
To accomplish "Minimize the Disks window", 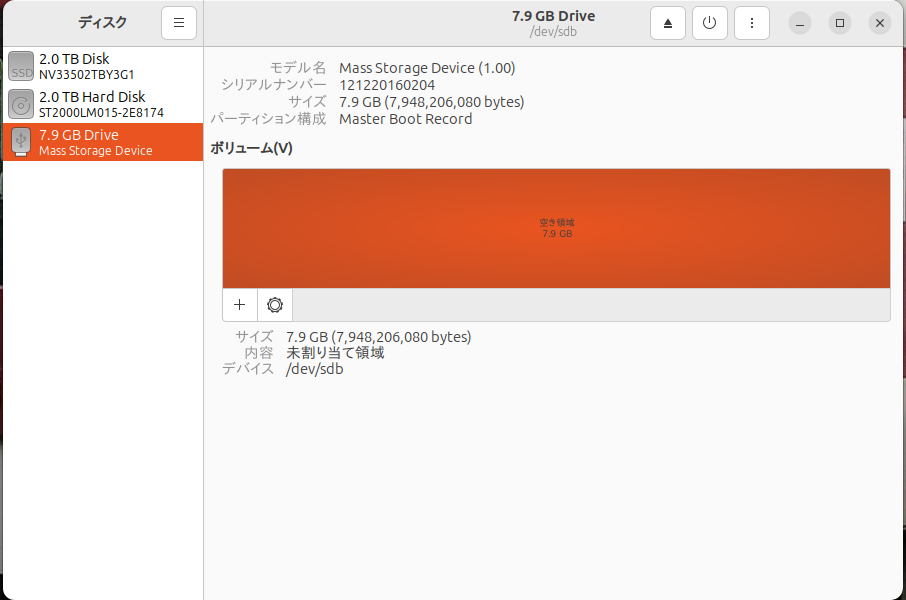I will coord(800,23).
